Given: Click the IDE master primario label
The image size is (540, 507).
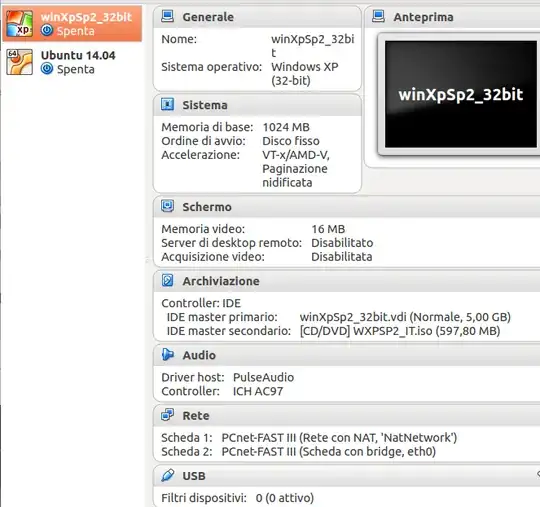Looking at the screenshot, I should (222, 317).
